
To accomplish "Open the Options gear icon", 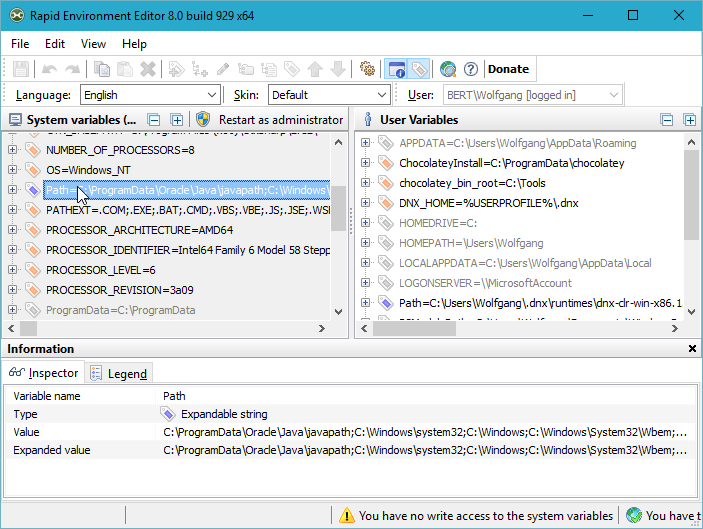I will point(367,69).
